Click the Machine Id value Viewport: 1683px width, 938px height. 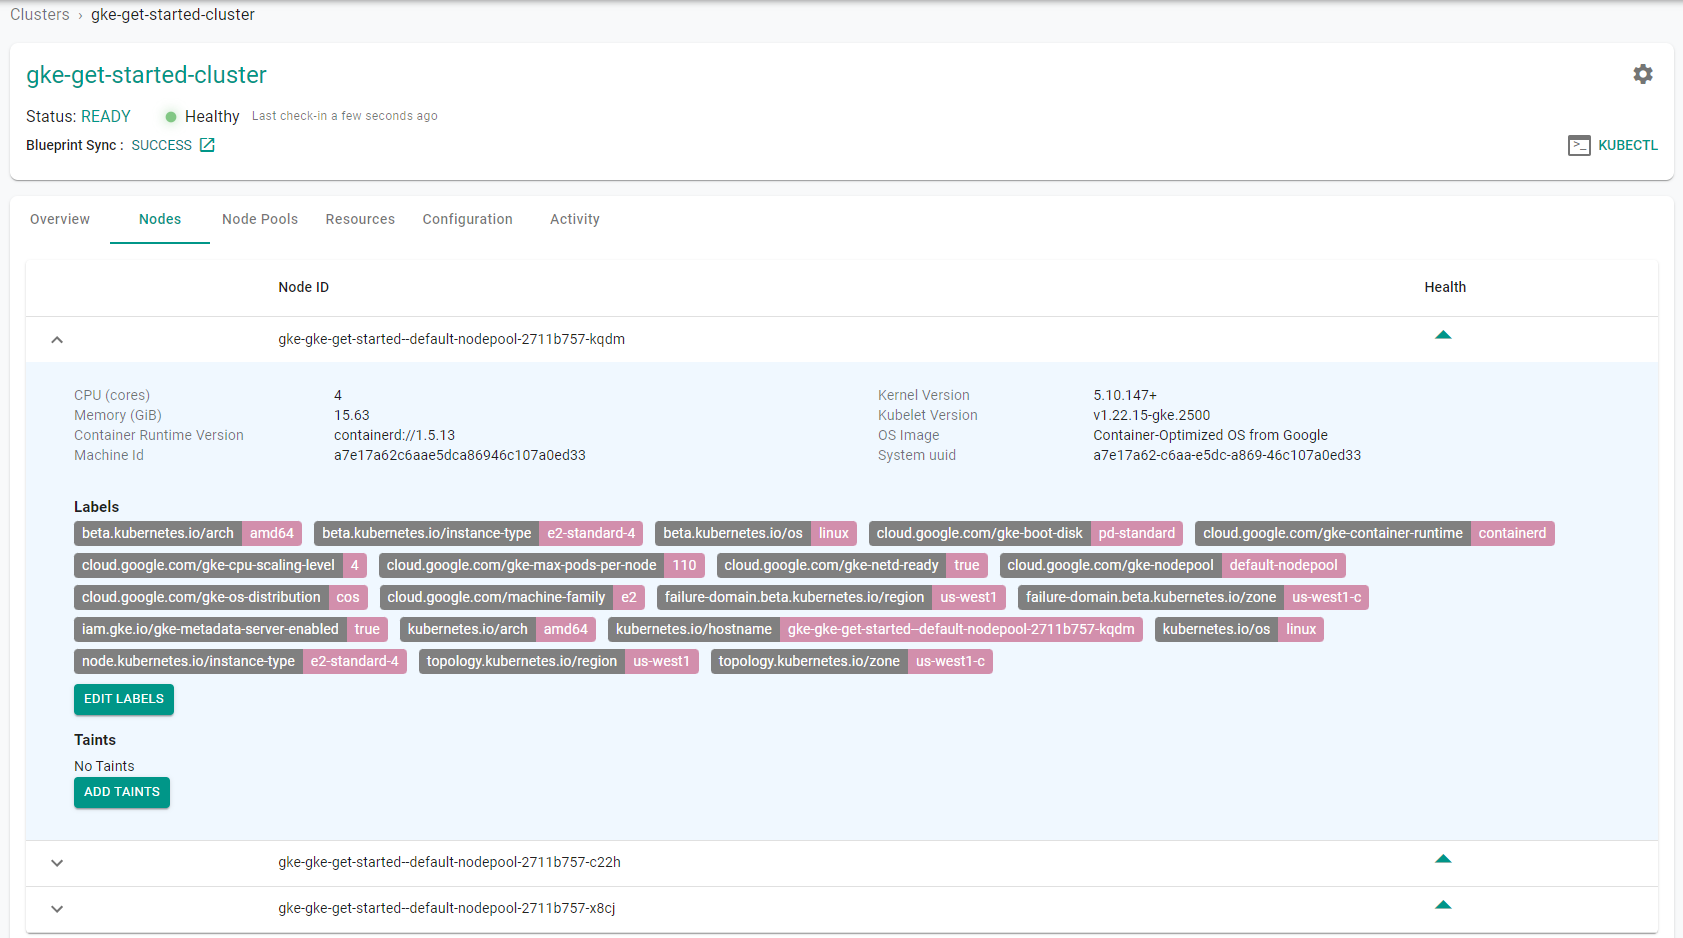coord(460,455)
